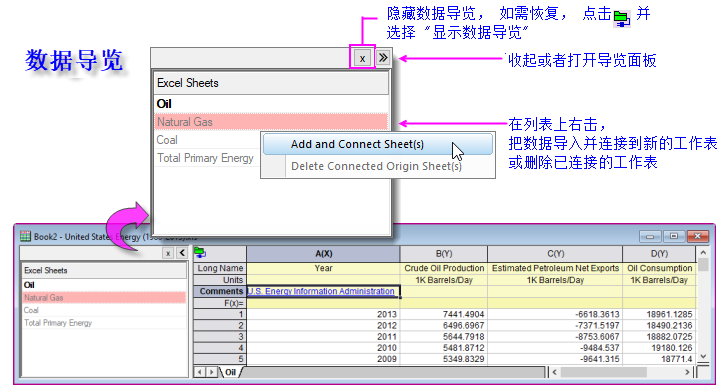This screenshot has height=385, width=721.
Task: Click horizontal scrollbar left arrow
Action: 555,372
